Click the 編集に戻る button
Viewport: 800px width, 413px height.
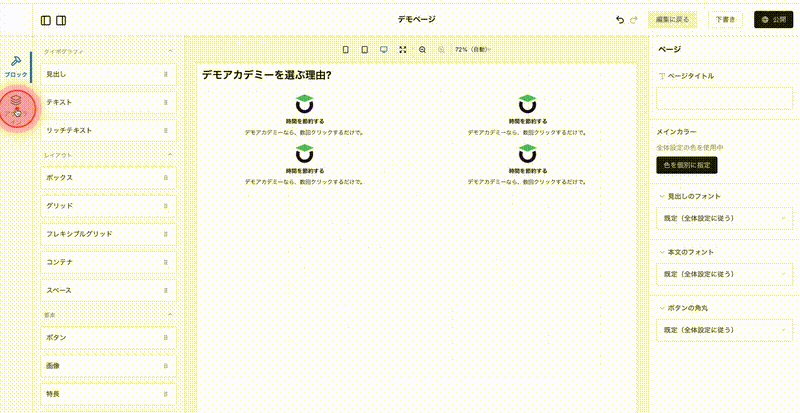click(672, 20)
